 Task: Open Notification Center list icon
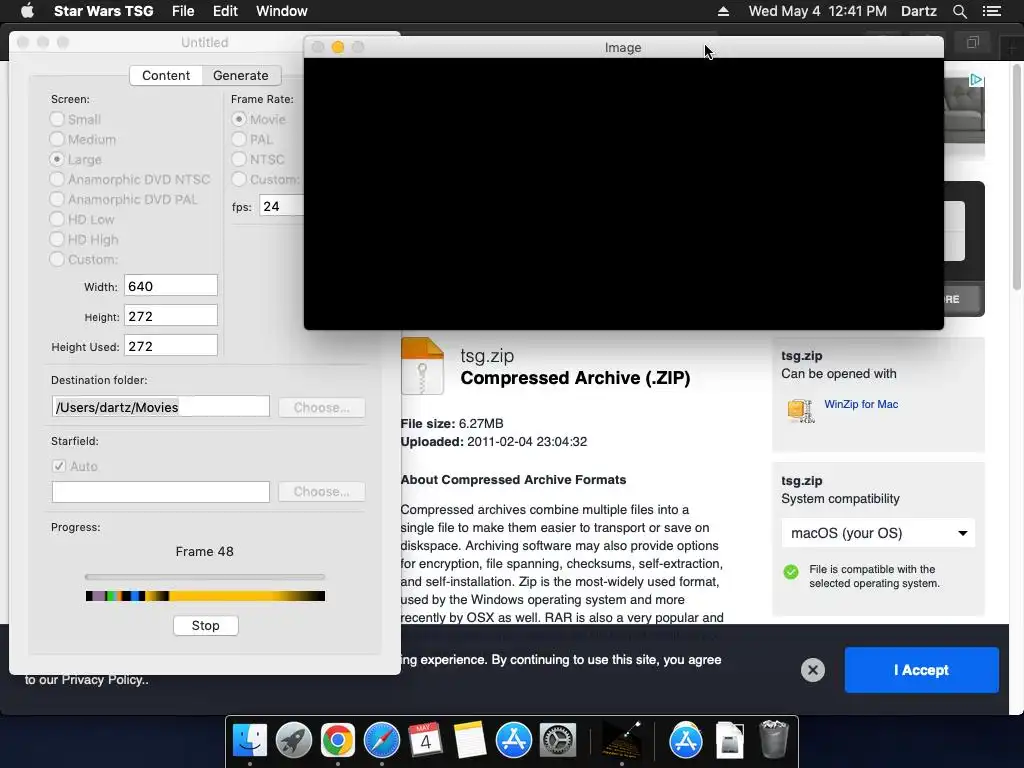991,11
